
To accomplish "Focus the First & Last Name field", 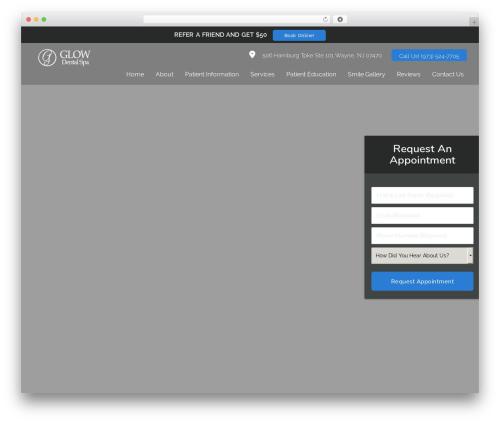I will coord(422,195).
